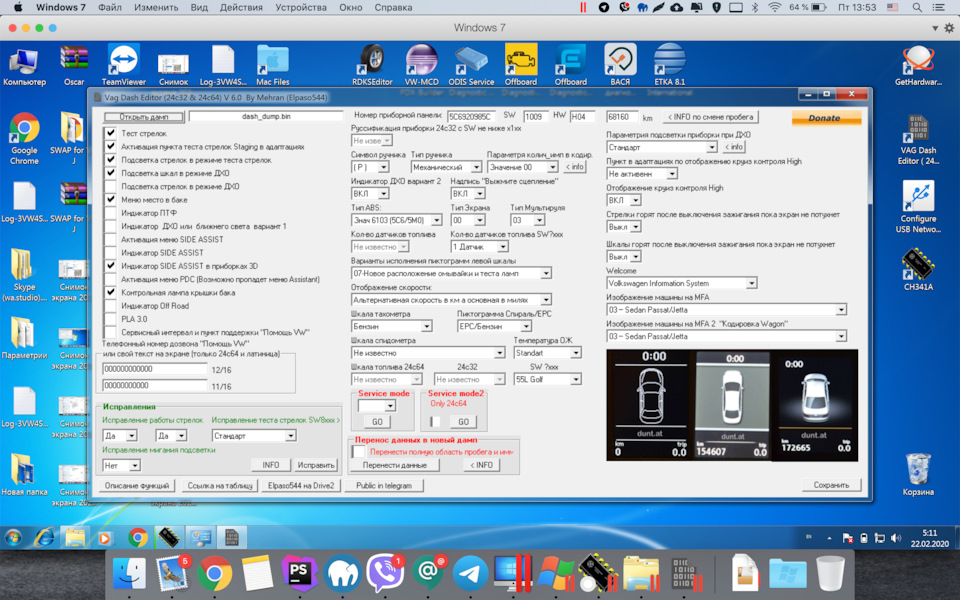Open Telegram in the macOS dock
This screenshot has height=600, width=960.
click(470, 574)
